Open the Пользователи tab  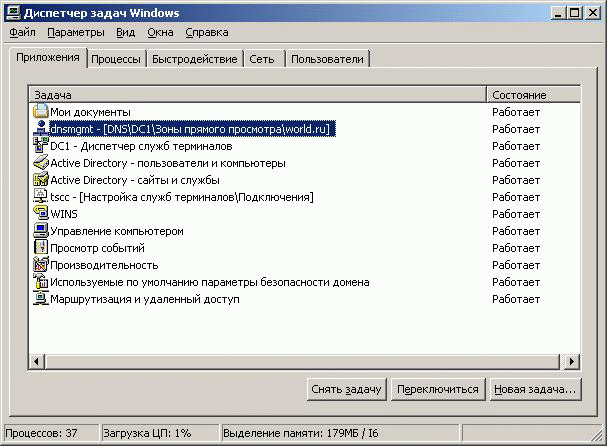coord(327,59)
